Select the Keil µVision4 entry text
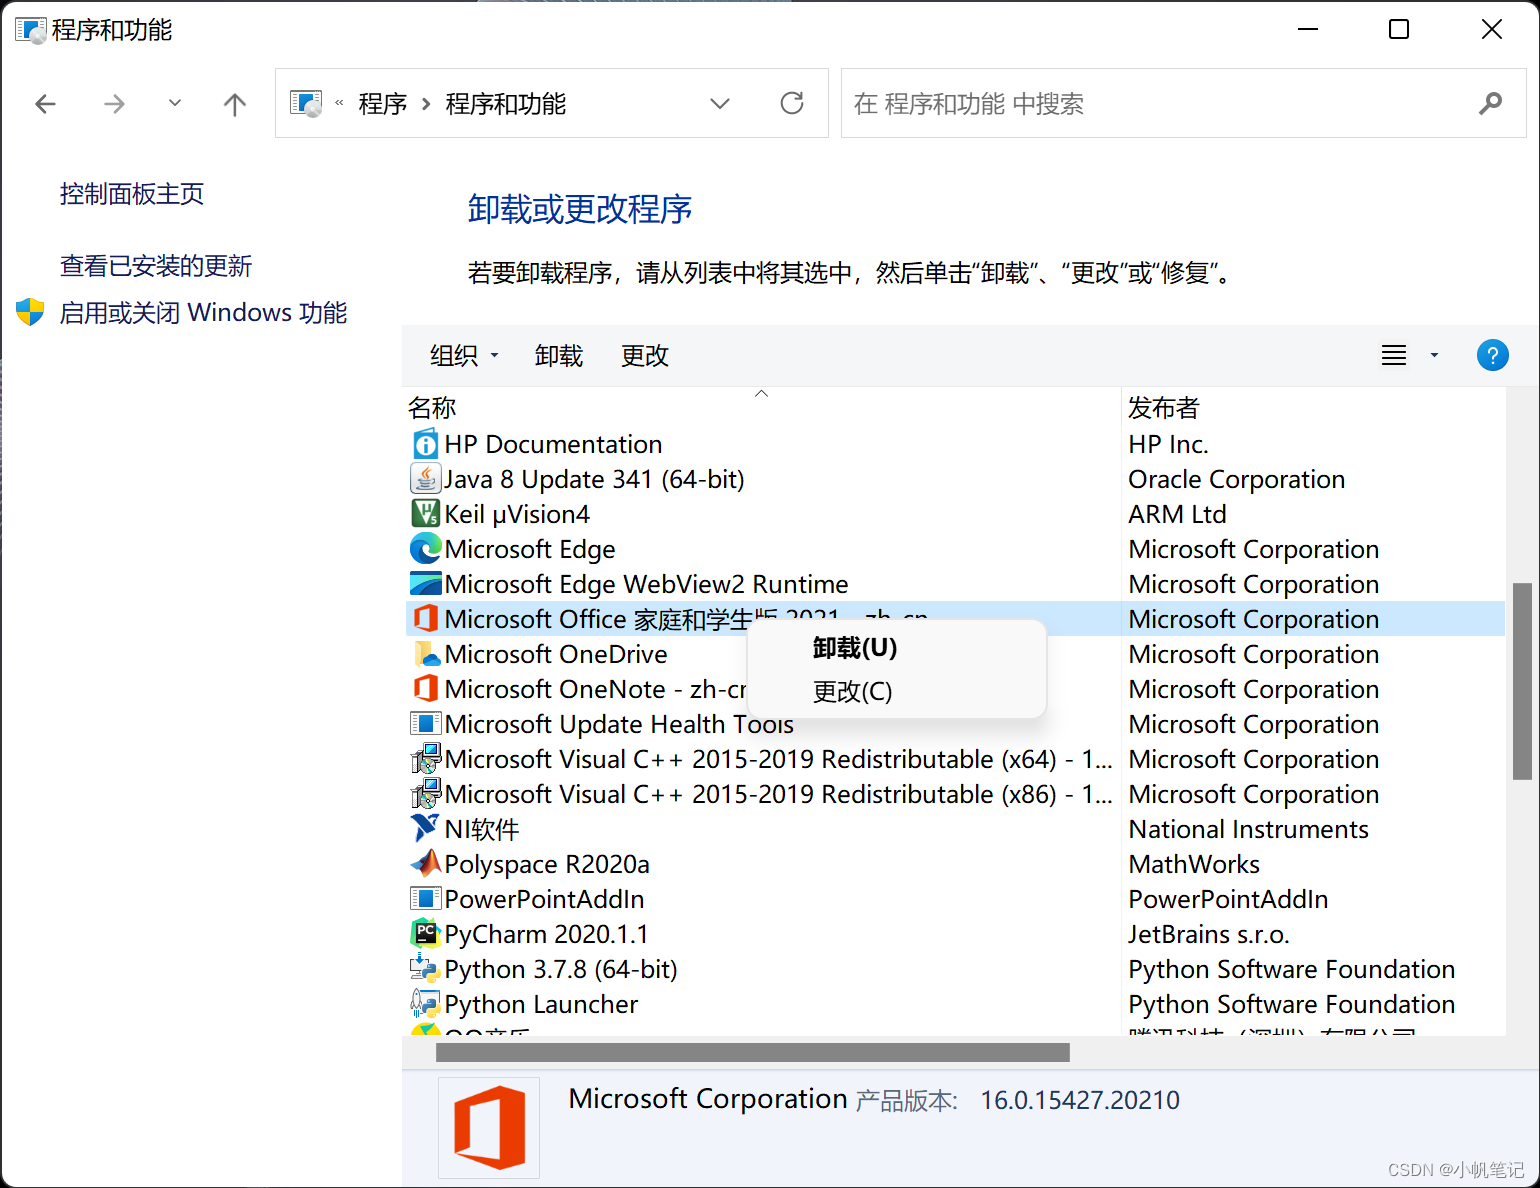Viewport: 1540px width, 1188px height. pyautogui.click(x=517, y=514)
